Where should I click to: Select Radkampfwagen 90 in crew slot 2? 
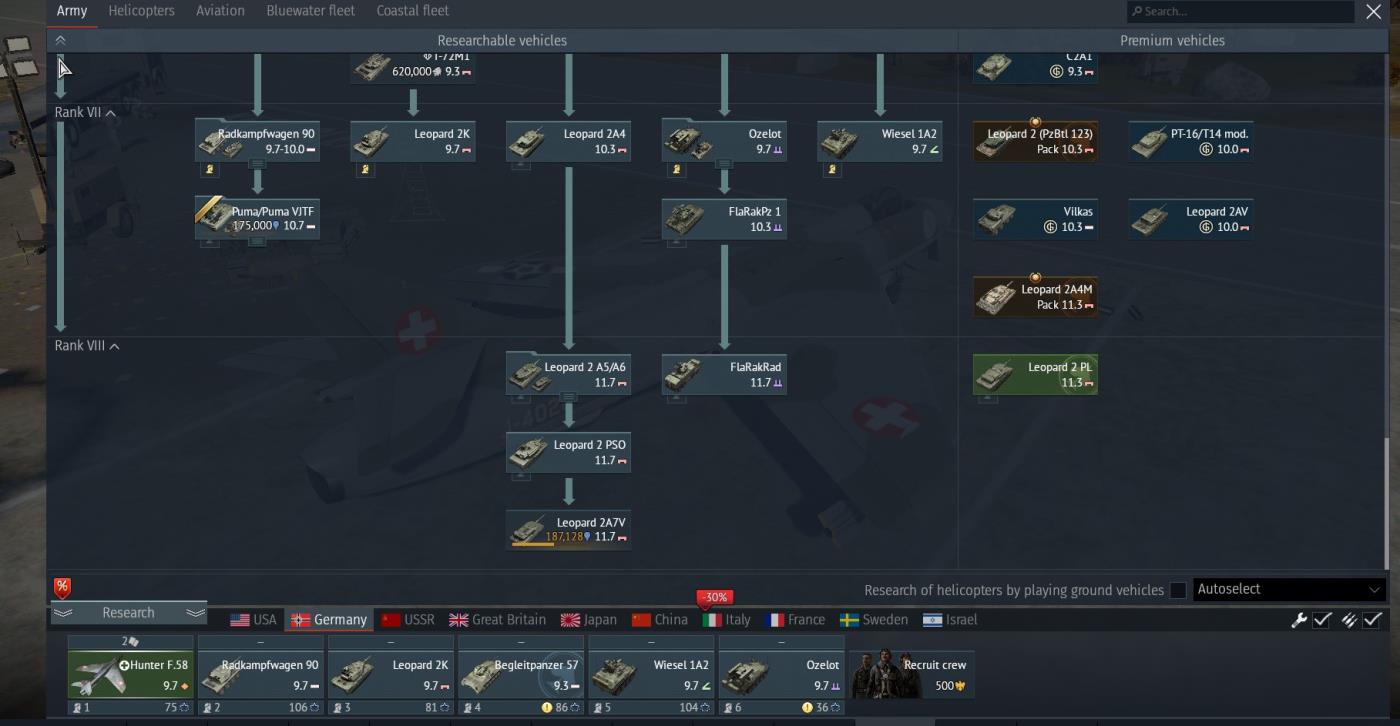(x=260, y=675)
